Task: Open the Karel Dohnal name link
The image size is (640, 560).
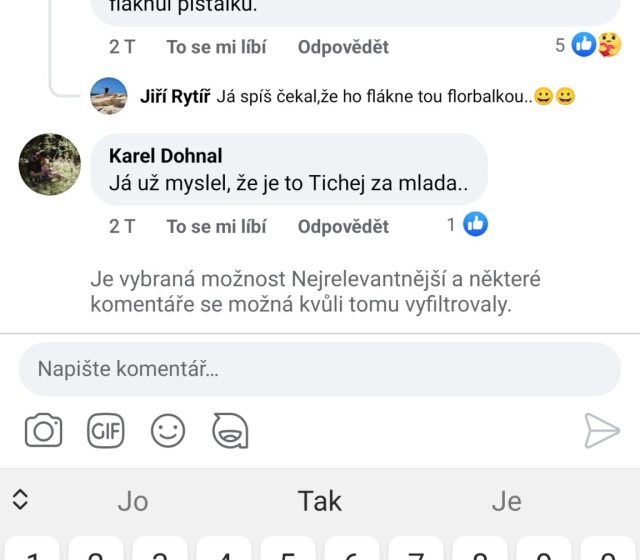Action: point(165,155)
